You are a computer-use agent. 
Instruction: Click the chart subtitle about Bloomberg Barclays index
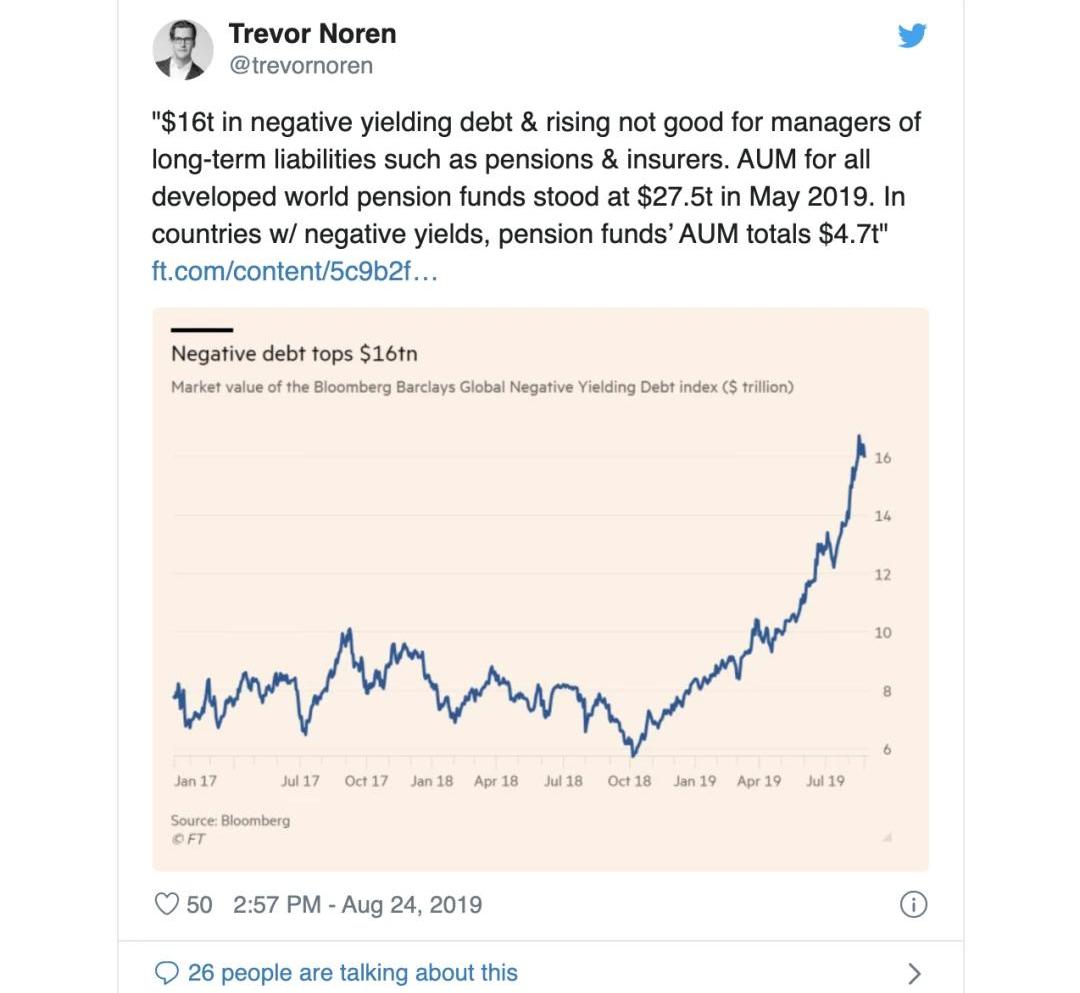coord(482,387)
